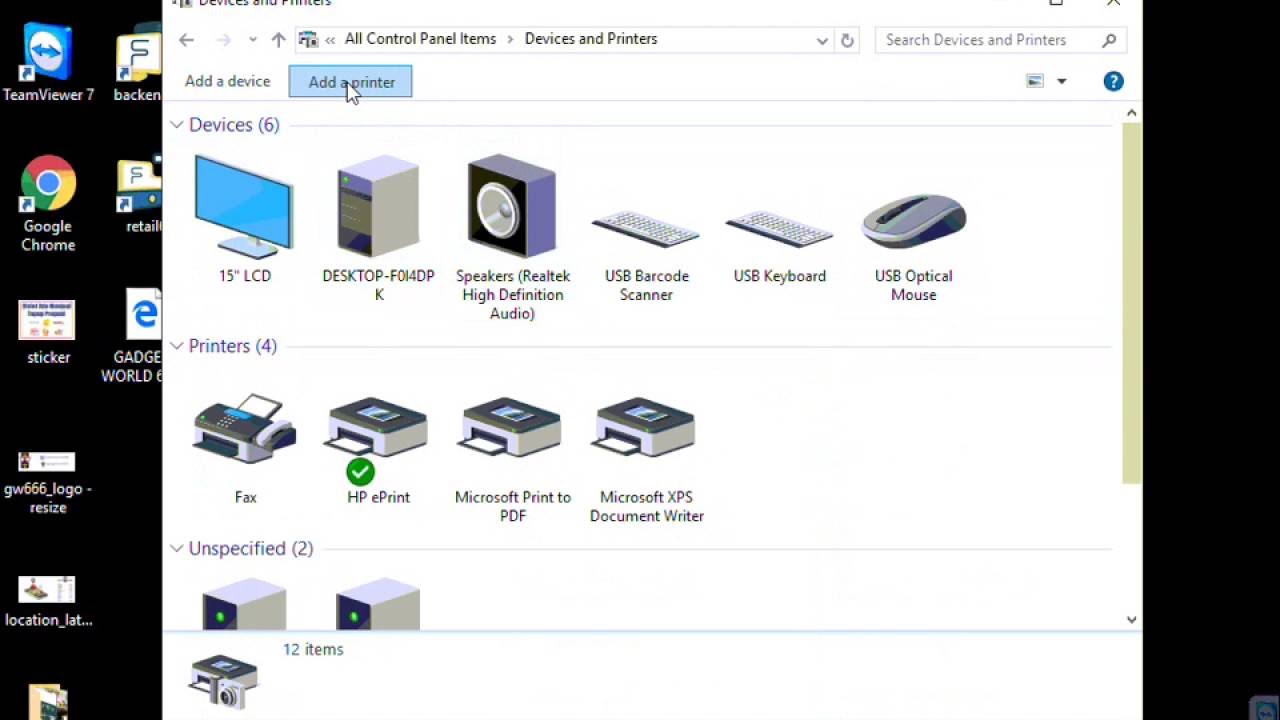Collapse the Unspecified (2) group

pos(177,549)
